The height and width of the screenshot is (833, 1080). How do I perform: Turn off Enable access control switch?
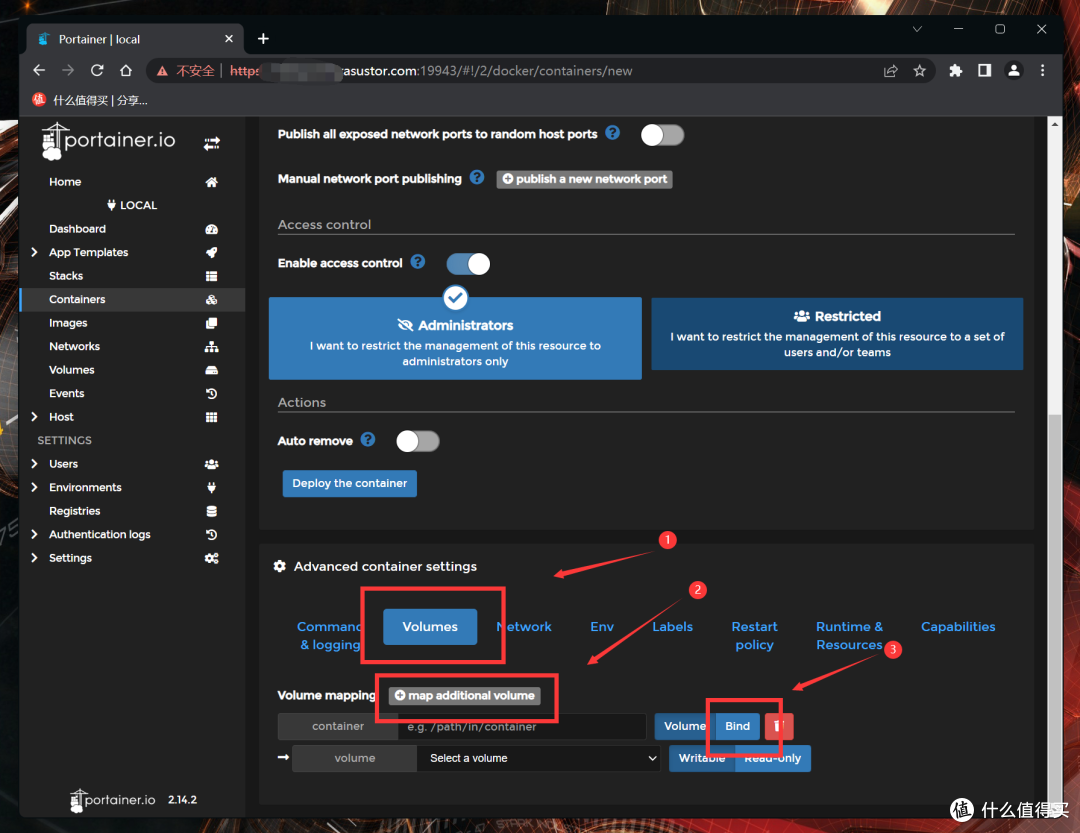click(x=467, y=264)
